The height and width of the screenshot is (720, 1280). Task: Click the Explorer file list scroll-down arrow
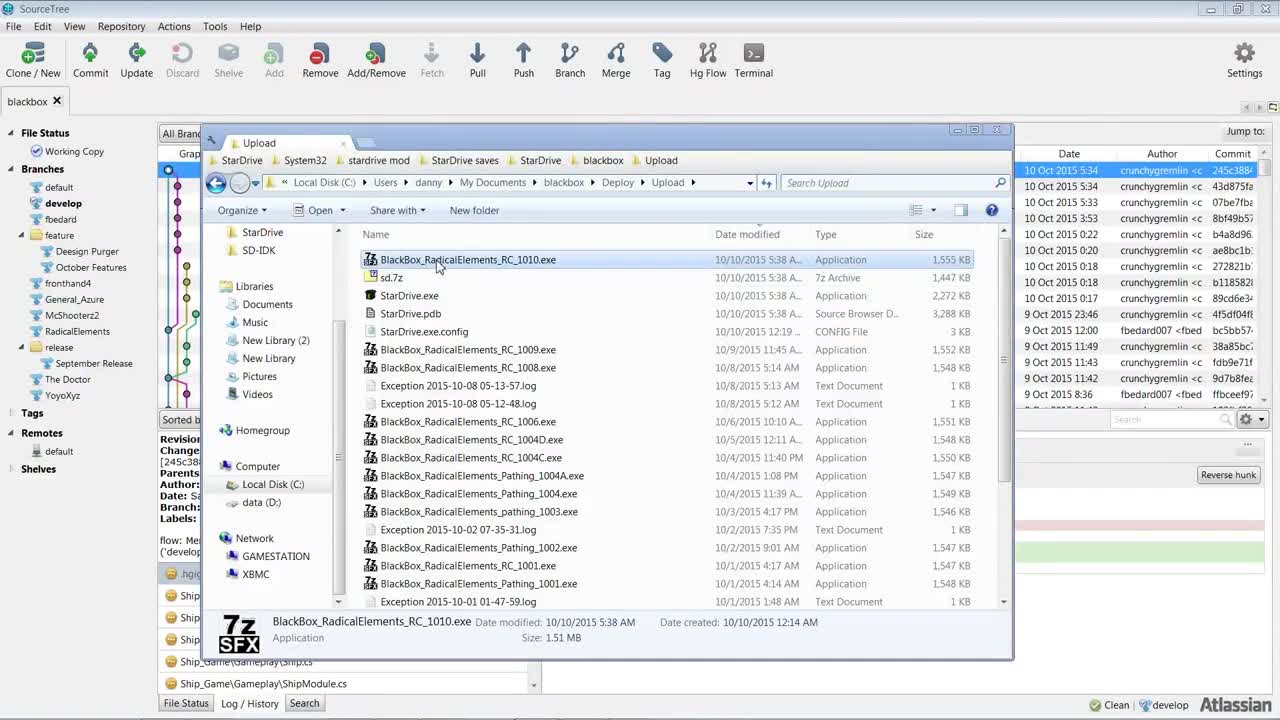click(x=1003, y=602)
